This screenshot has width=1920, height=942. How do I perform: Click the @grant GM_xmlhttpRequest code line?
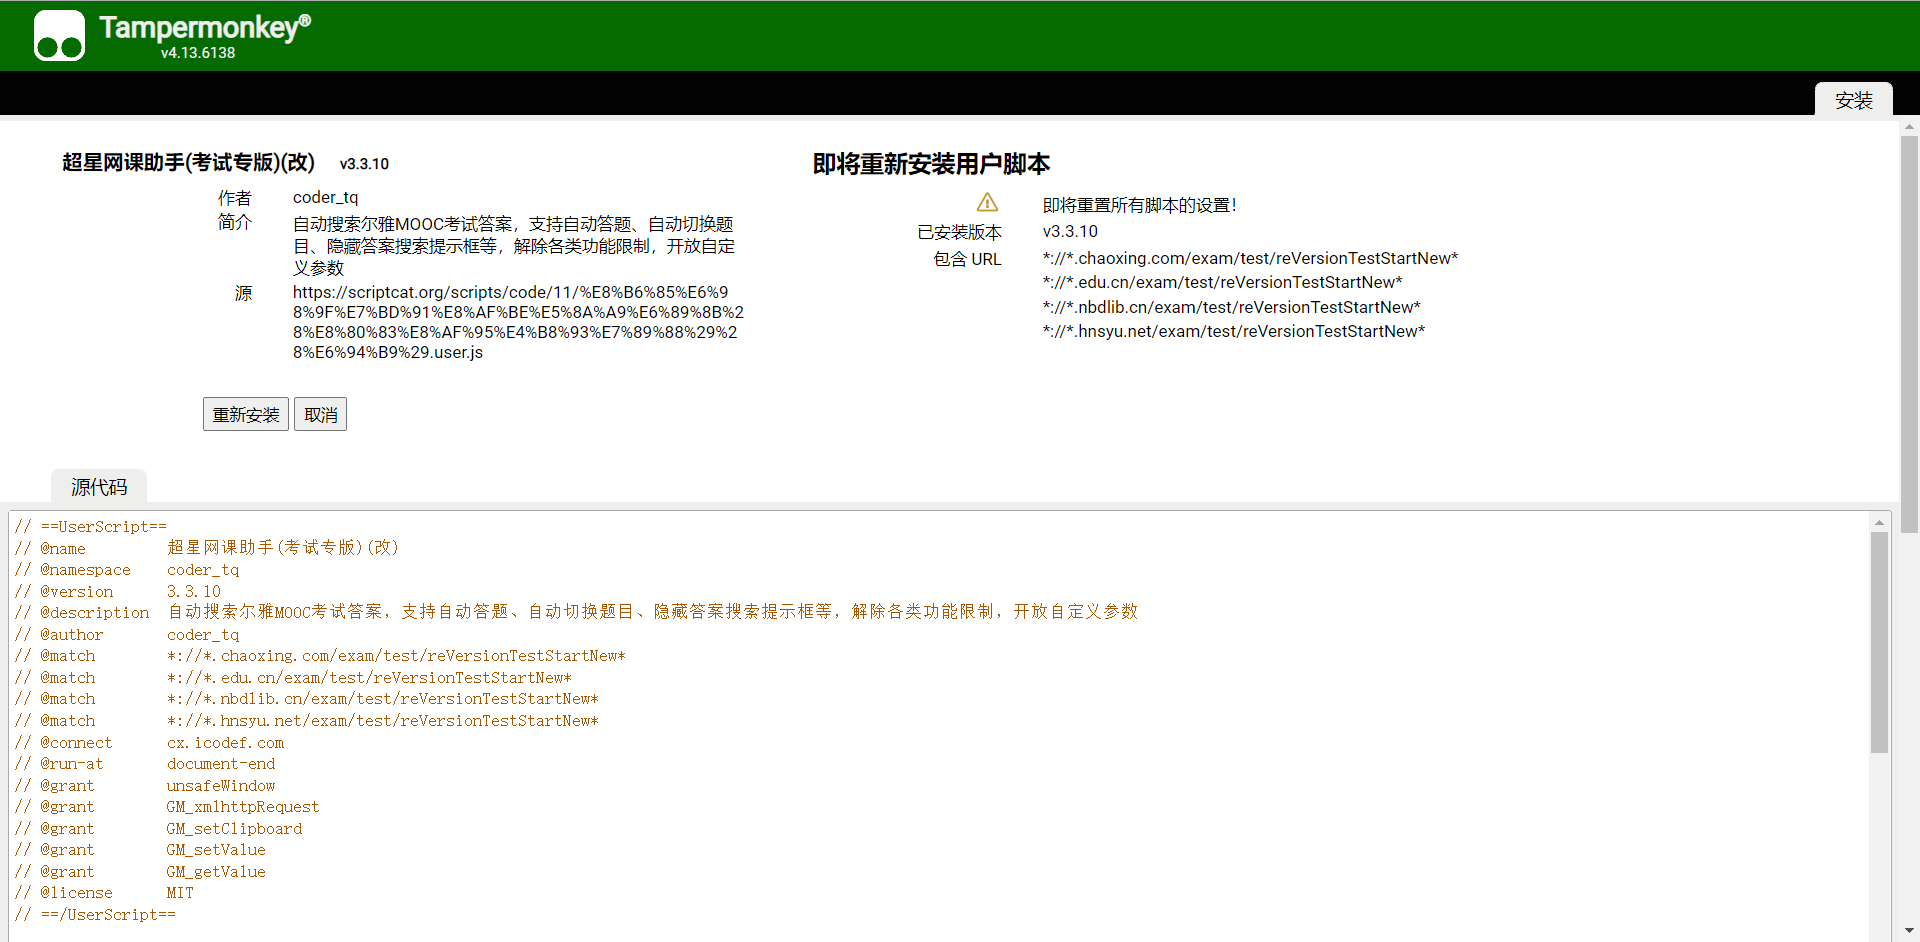[167, 807]
